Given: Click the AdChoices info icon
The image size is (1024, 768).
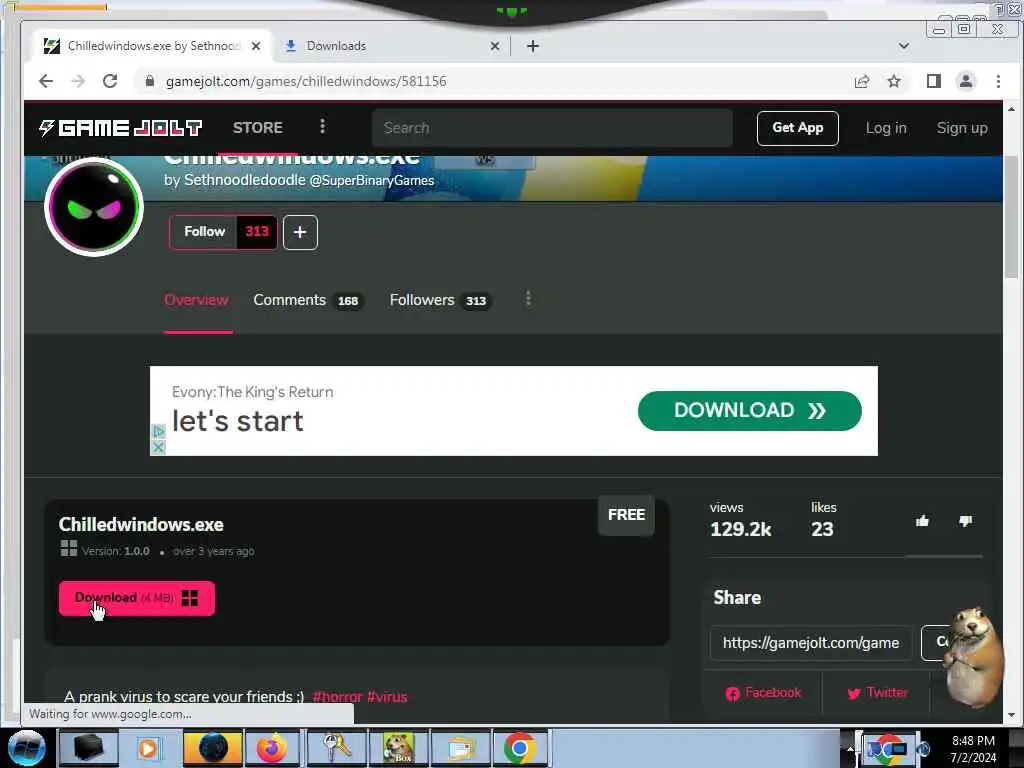Looking at the screenshot, I should point(158,432).
